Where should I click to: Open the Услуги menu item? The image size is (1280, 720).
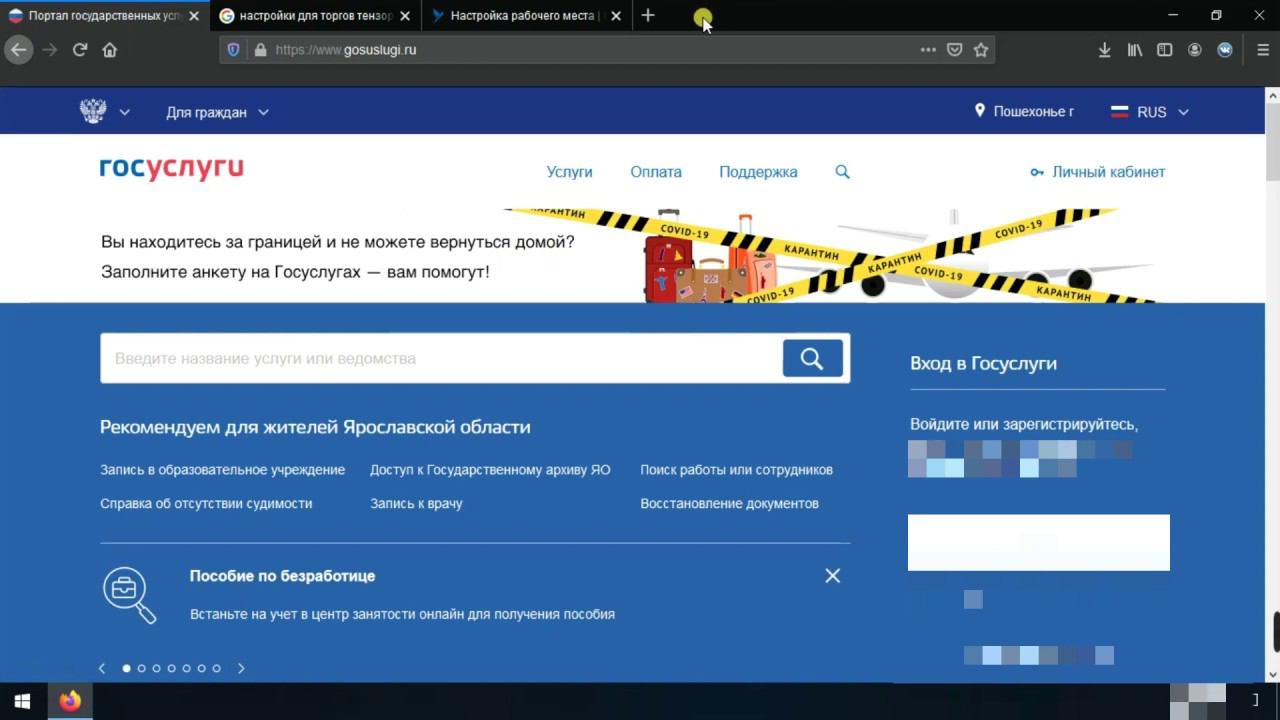(x=569, y=172)
